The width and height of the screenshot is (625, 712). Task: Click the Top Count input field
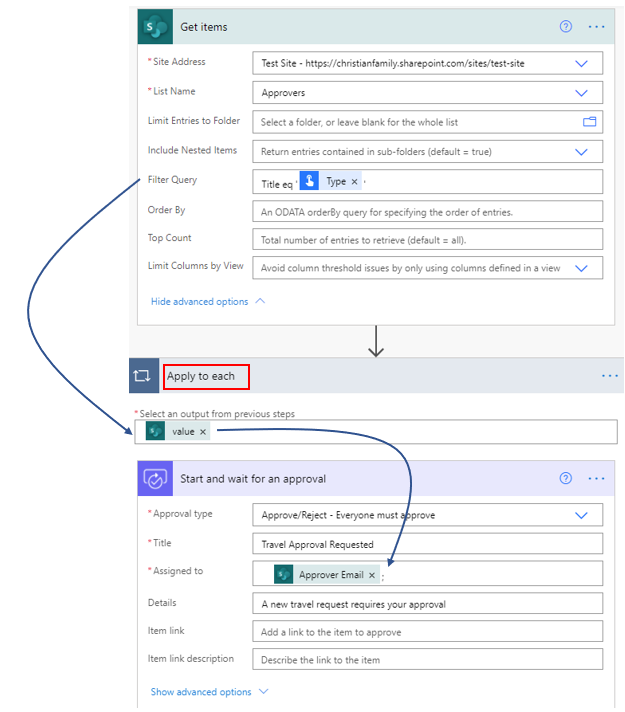click(x=427, y=239)
